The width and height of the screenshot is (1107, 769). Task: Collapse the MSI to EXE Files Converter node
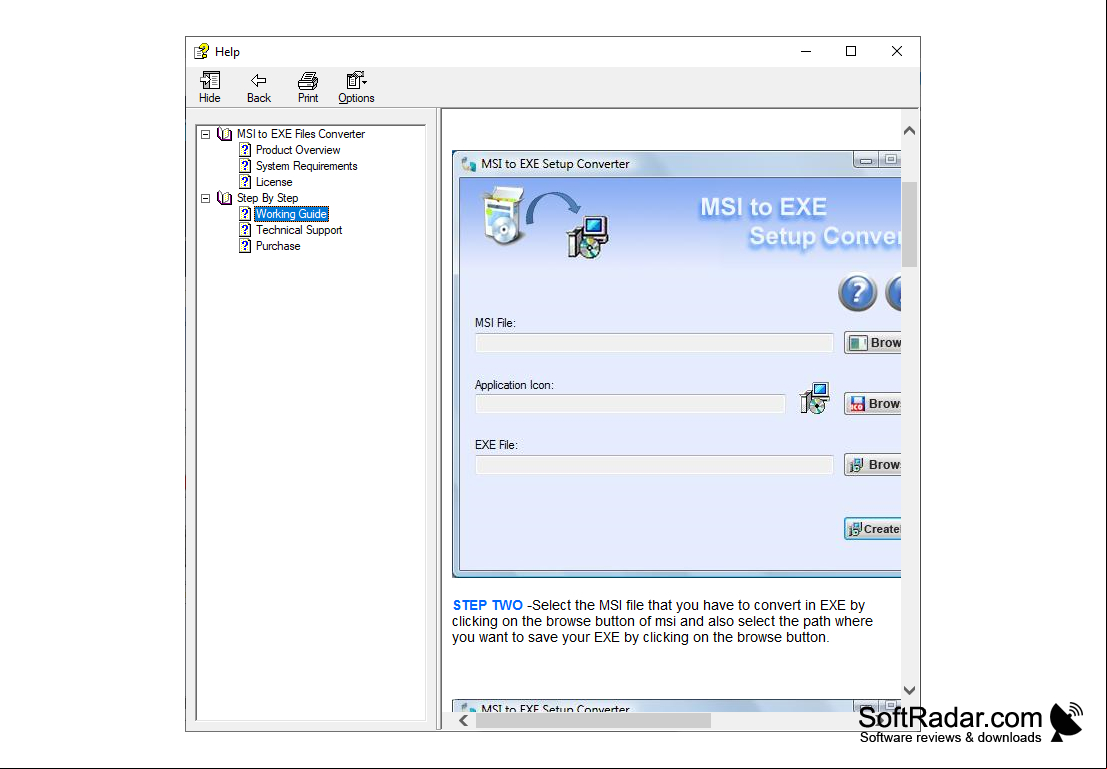pos(205,134)
